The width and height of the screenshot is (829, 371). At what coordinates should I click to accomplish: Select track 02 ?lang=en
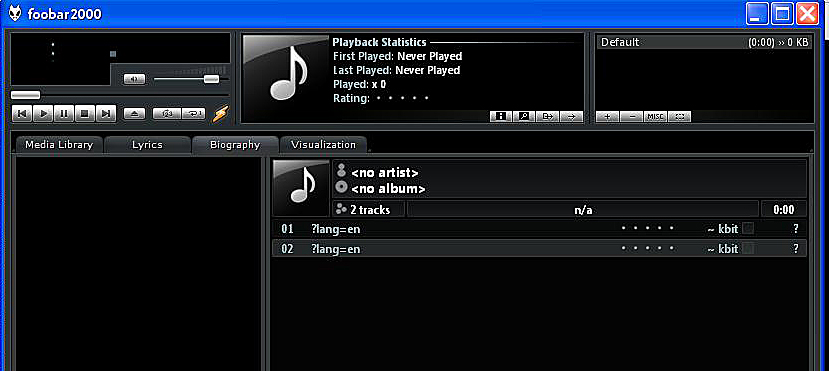point(539,248)
